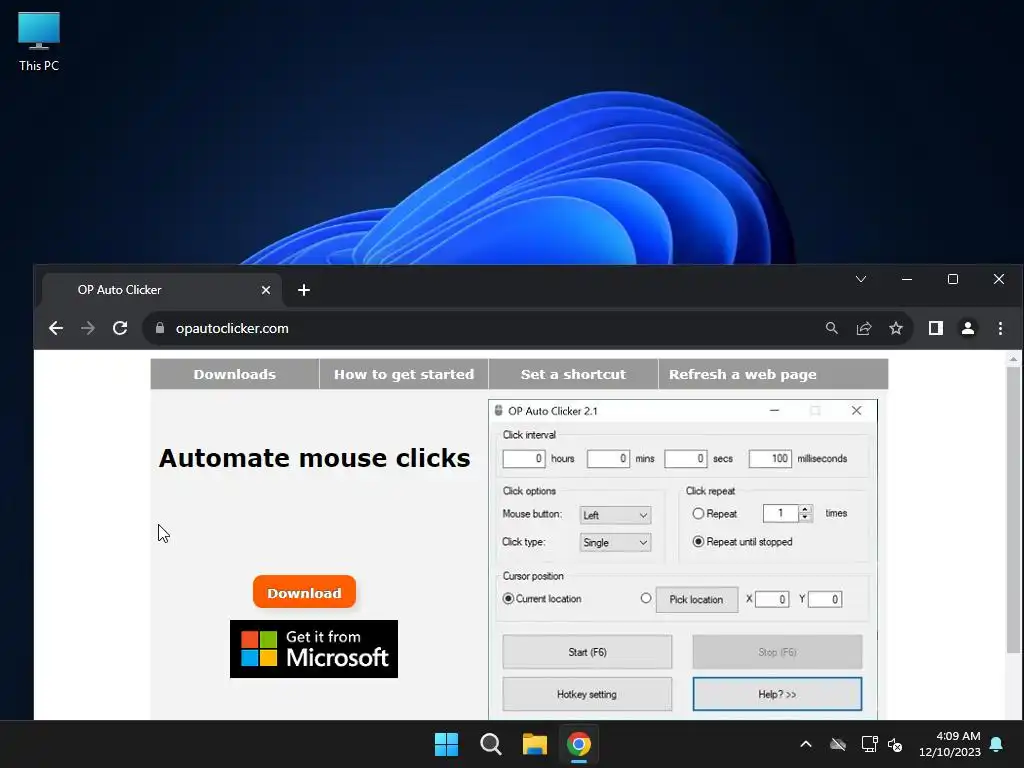Click the address bar URL
This screenshot has width=1024, height=768.
(232, 328)
